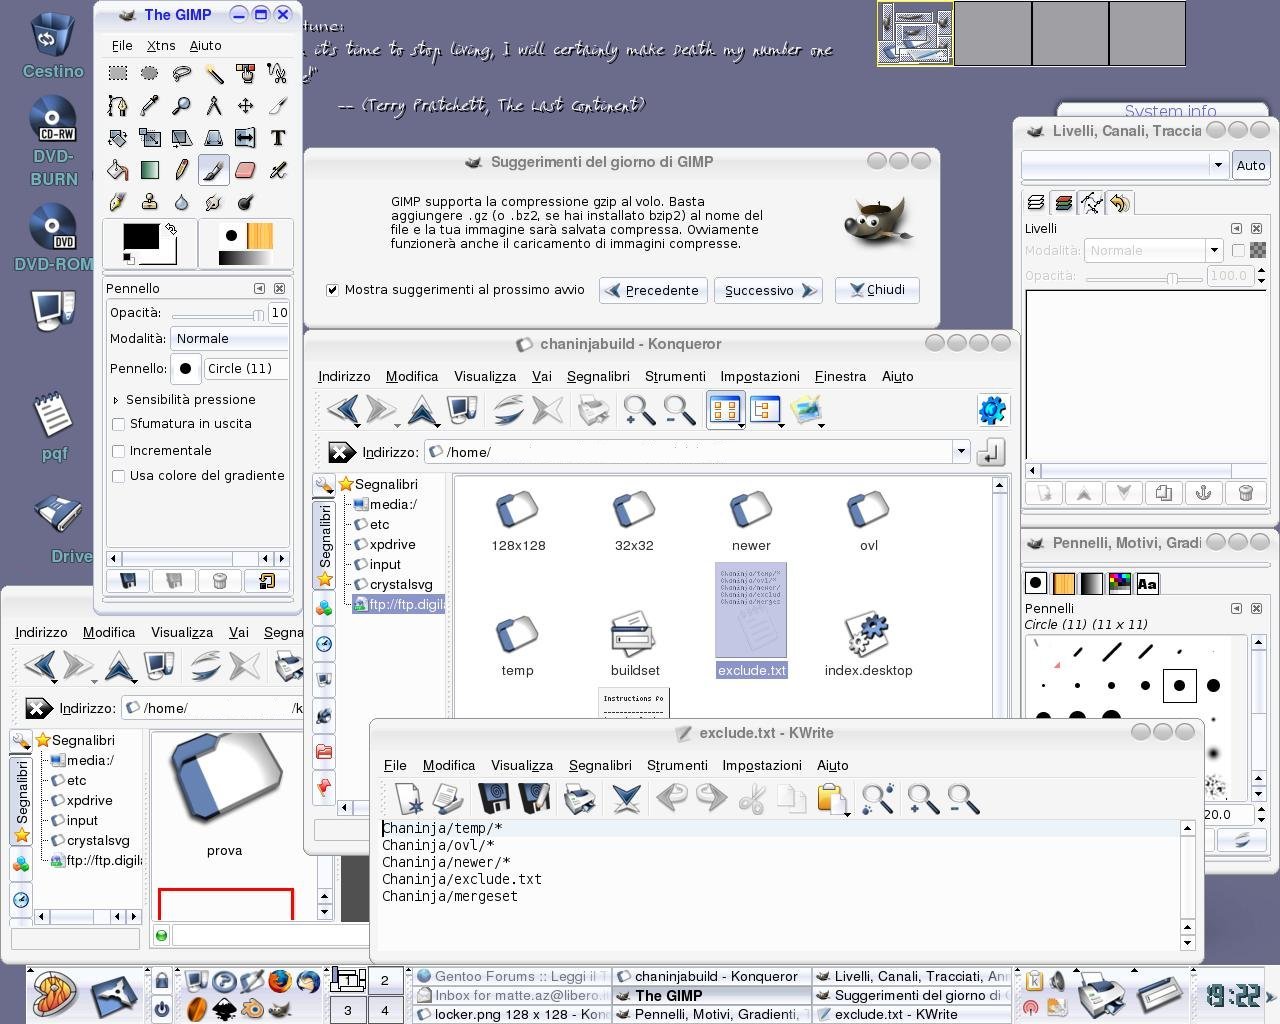
Task: Select the Crop knife tool
Action: tap(278, 105)
